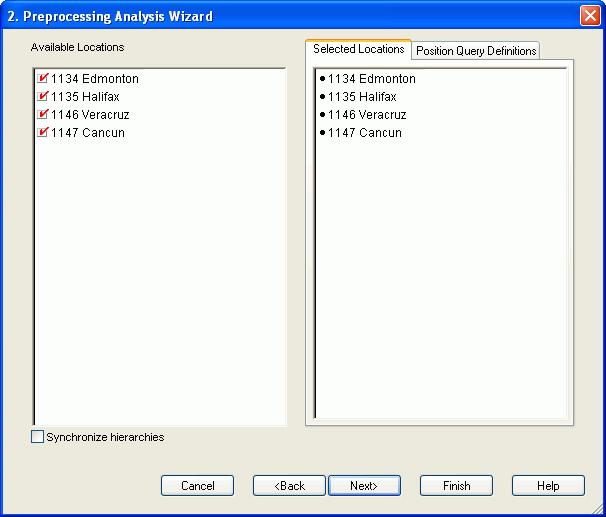The height and width of the screenshot is (517, 606).
Task: Select 1134 Edmonton in Selected Locations list
Action: [368, 78]
